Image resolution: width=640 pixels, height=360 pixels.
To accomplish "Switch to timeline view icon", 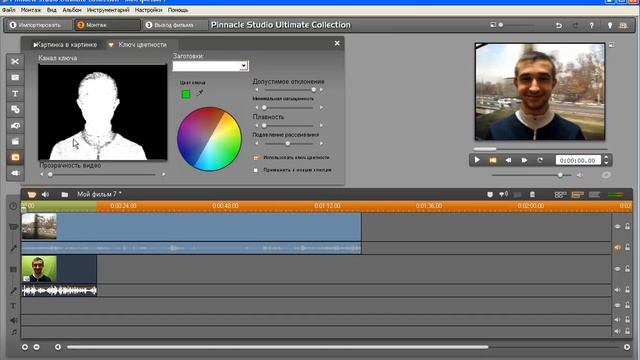I will [577, 195].
